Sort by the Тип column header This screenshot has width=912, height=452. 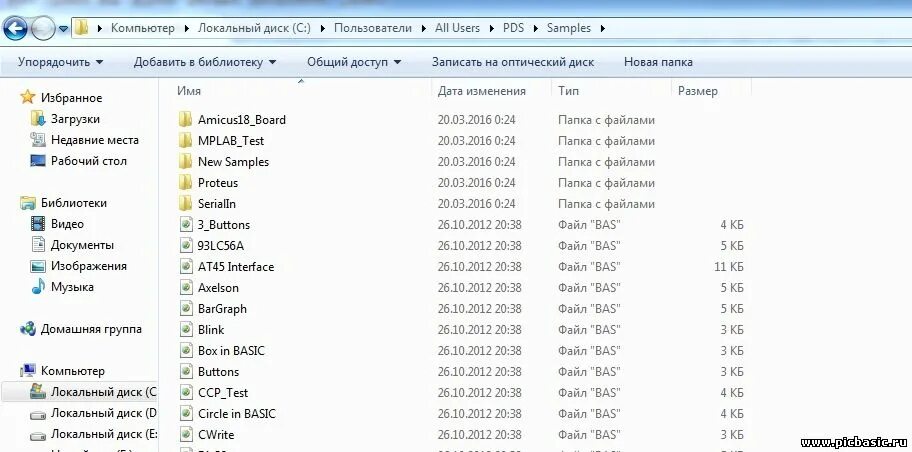click(568, 91)
